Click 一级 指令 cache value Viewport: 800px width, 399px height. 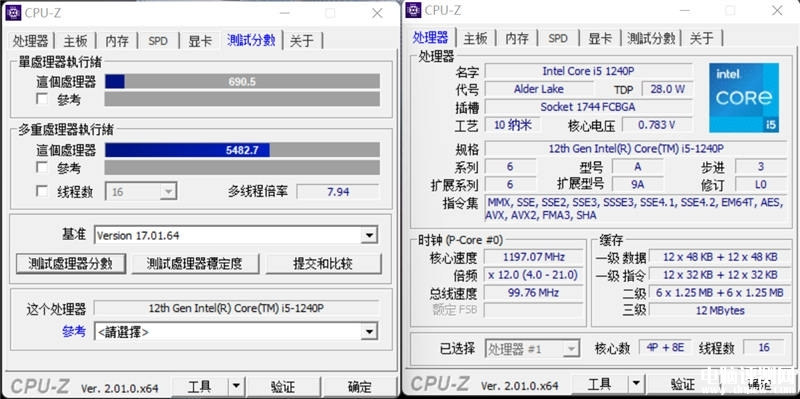pyautogui.click(x=720, y=275)
